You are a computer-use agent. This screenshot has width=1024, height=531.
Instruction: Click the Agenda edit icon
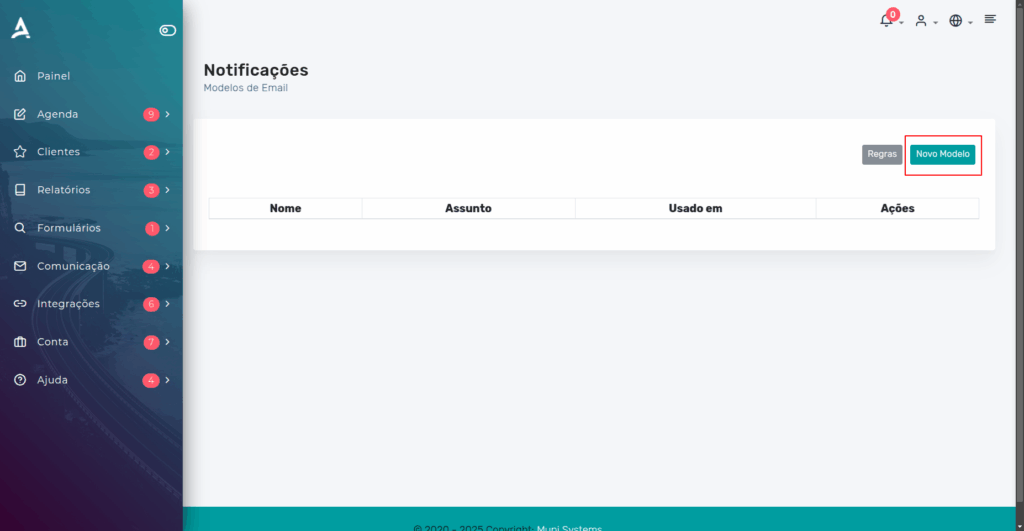coord(20,114)
